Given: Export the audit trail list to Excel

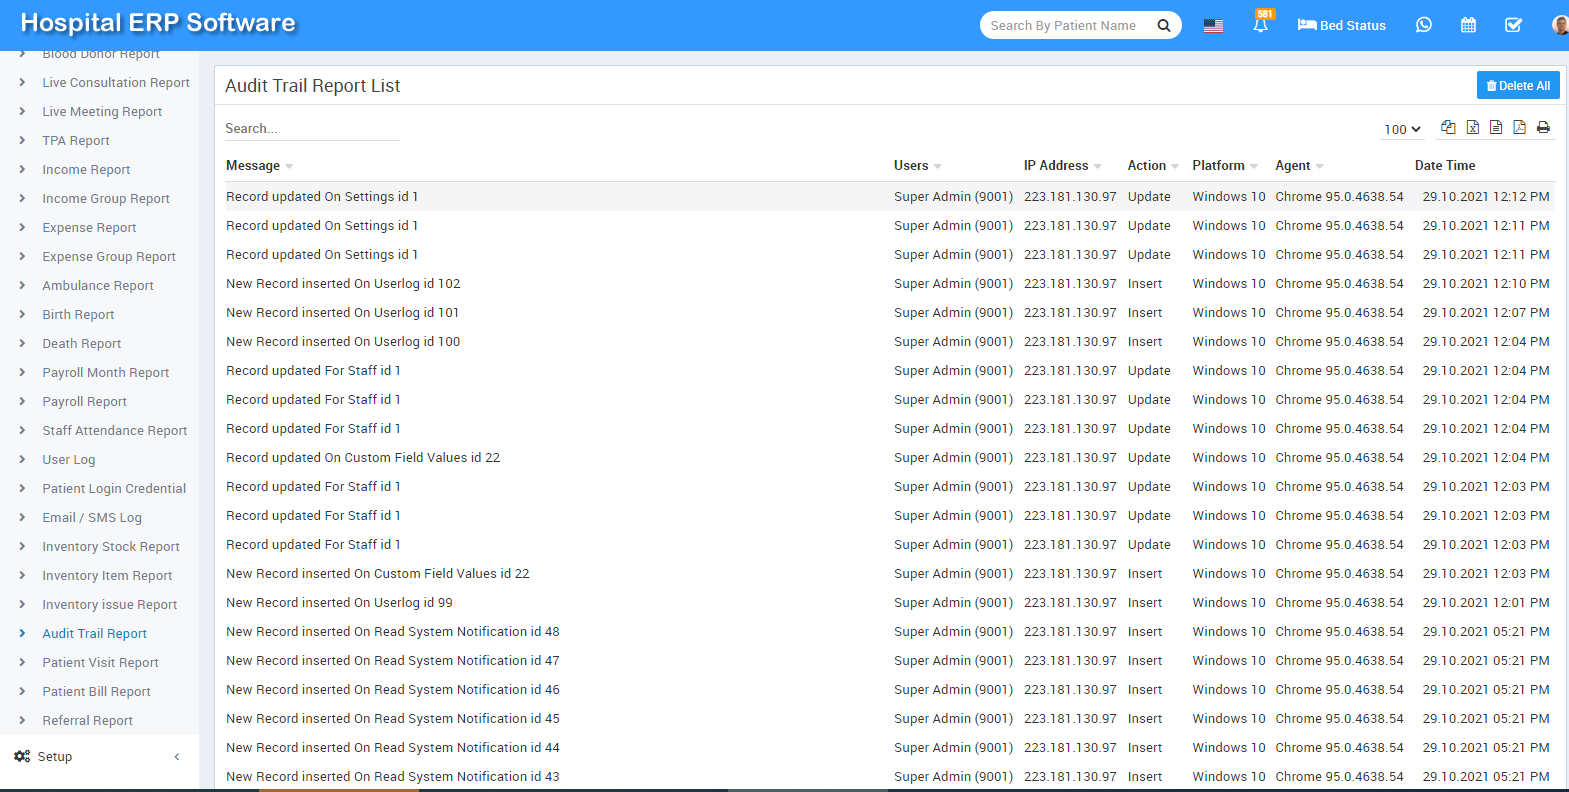Looking at the screenshot, I should (1472, 127).
